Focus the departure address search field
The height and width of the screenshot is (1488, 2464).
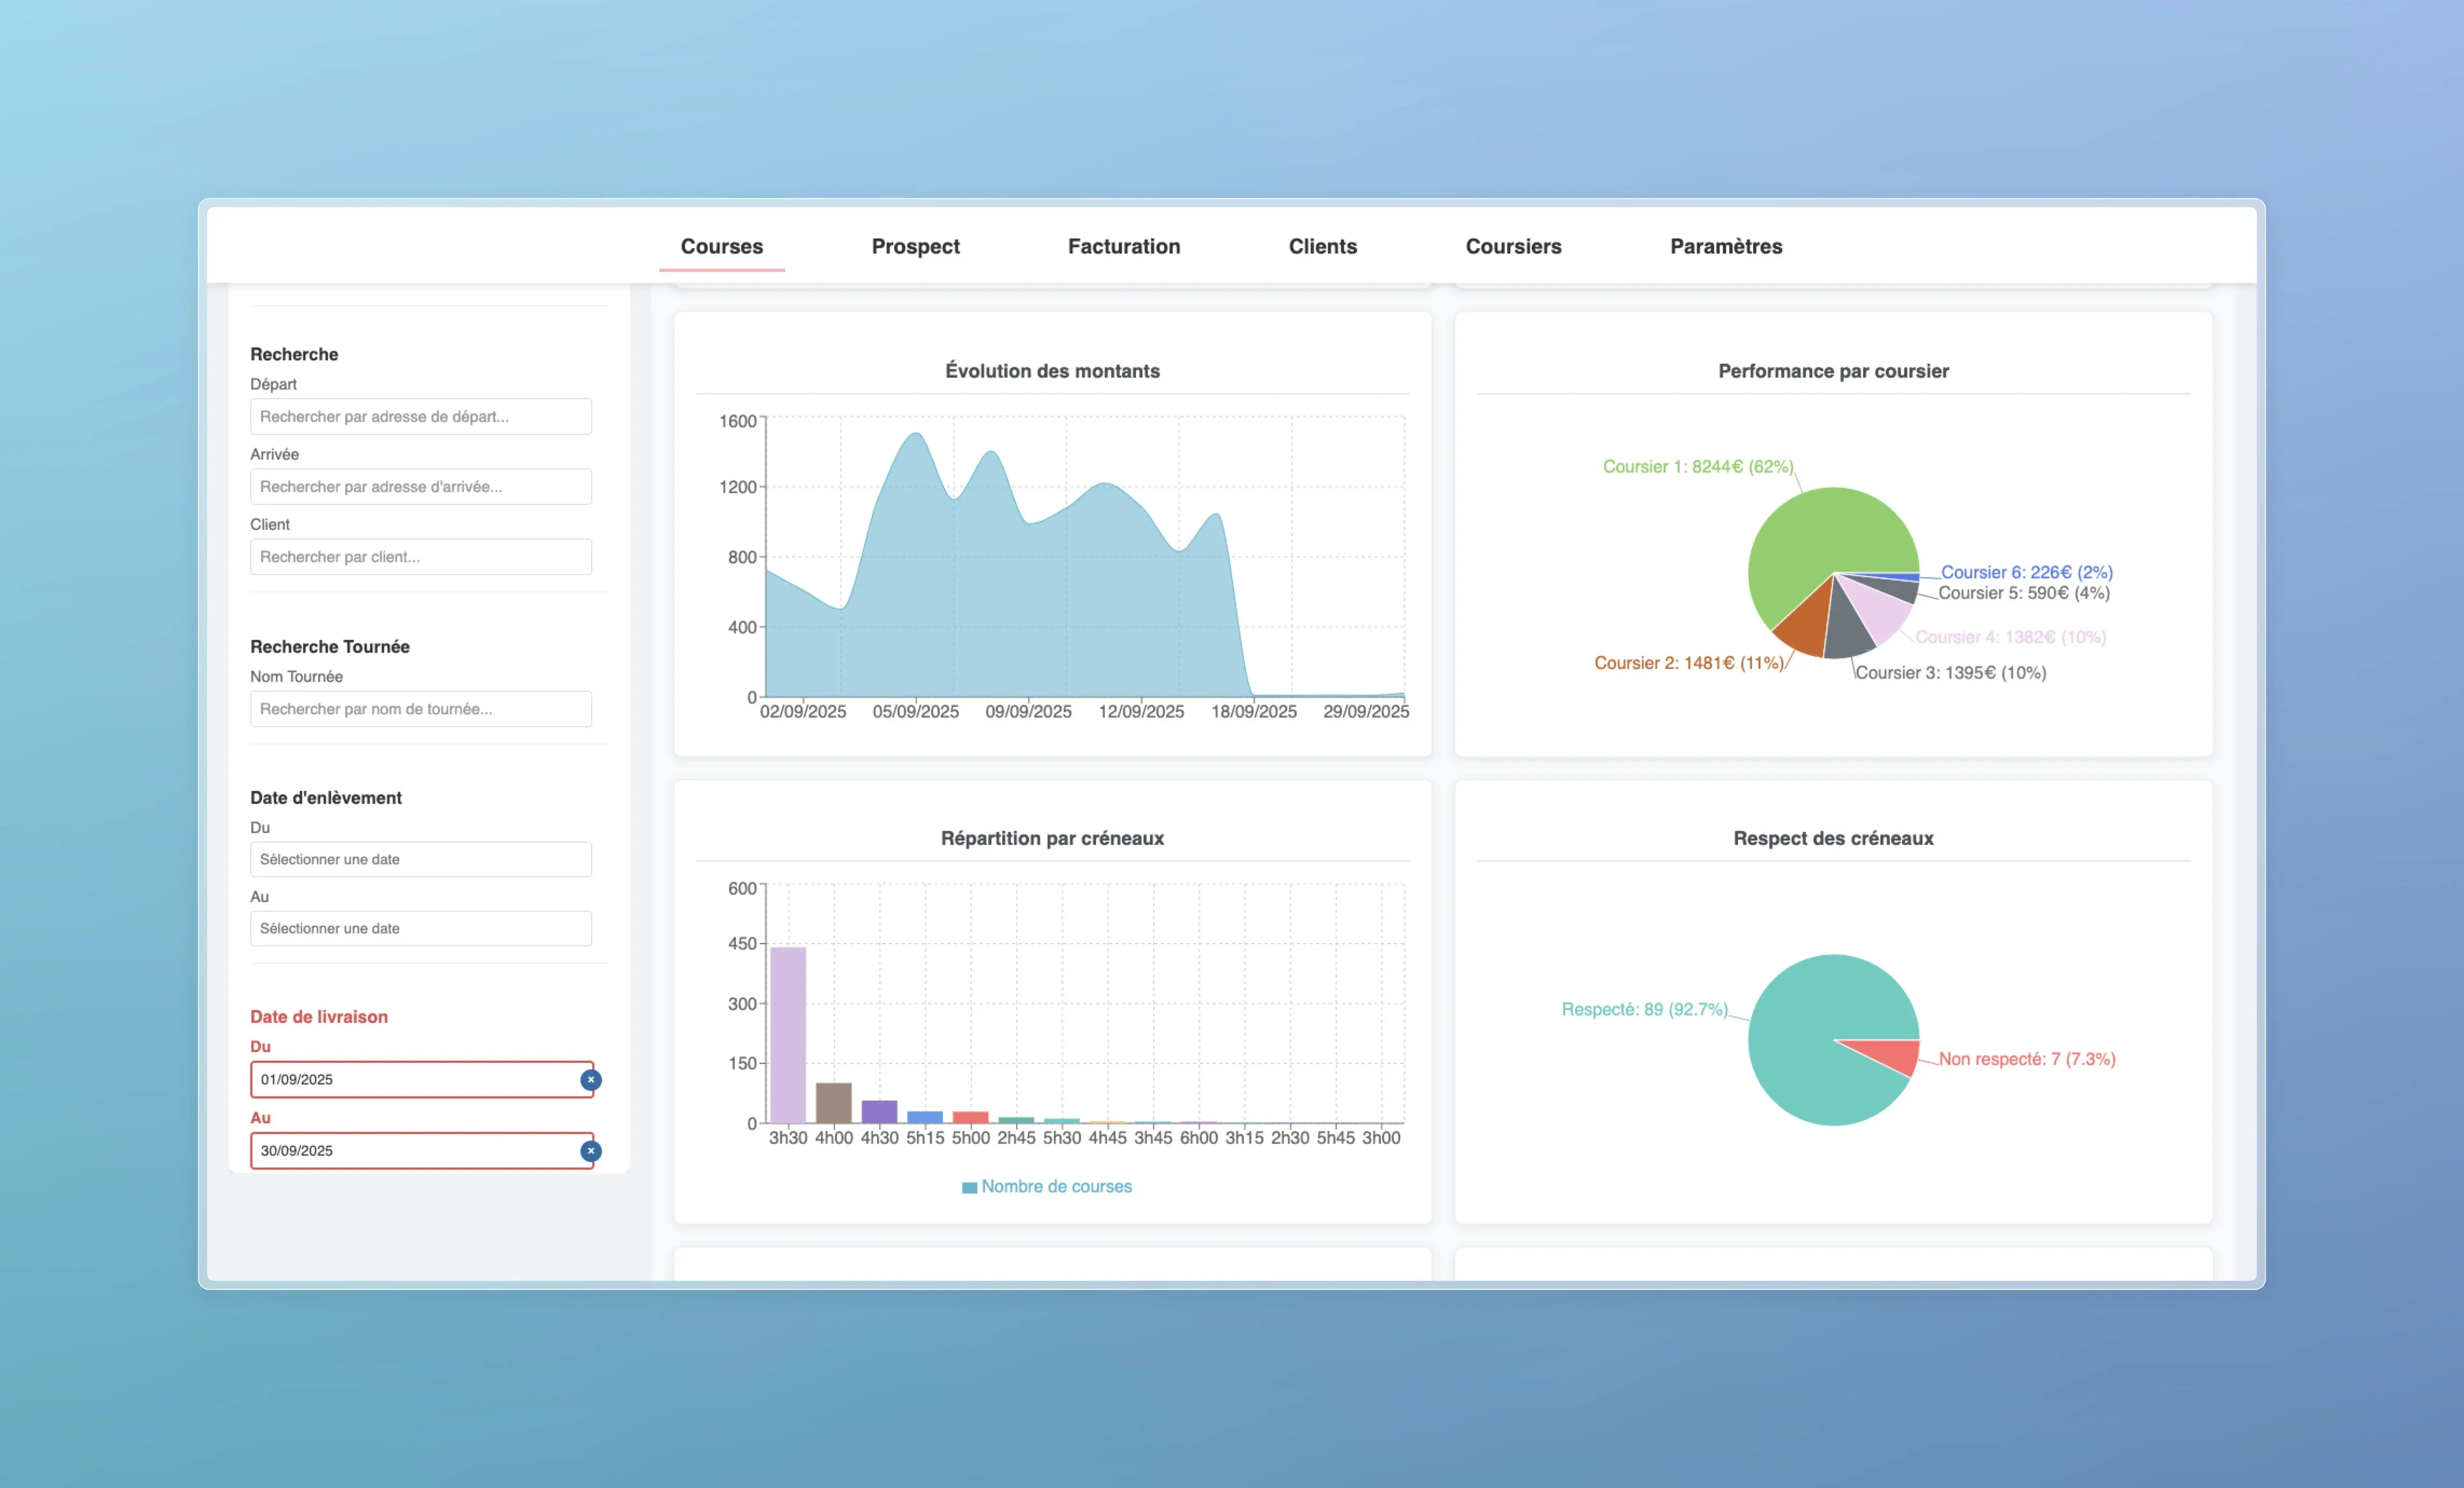click(420, 417)
